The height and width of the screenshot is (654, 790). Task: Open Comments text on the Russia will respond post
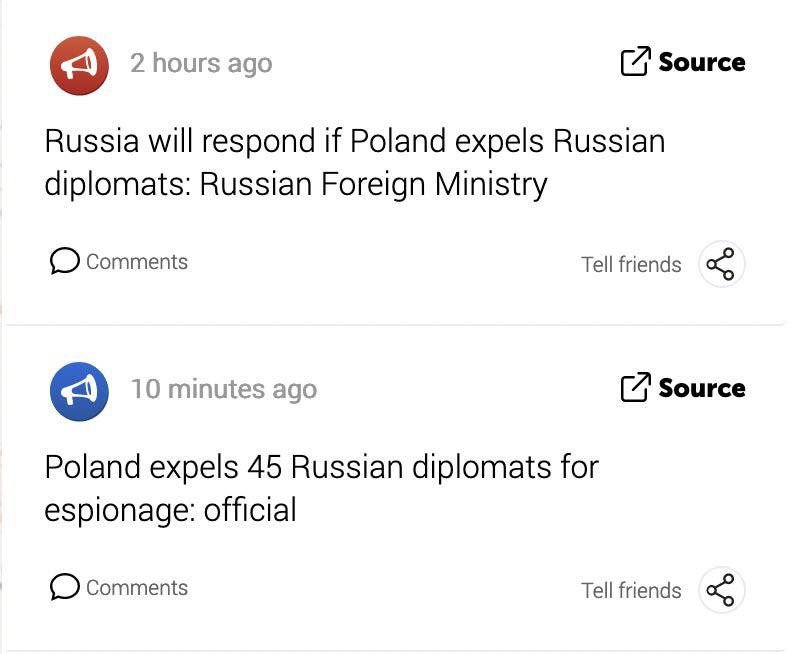tap(137, 262)
